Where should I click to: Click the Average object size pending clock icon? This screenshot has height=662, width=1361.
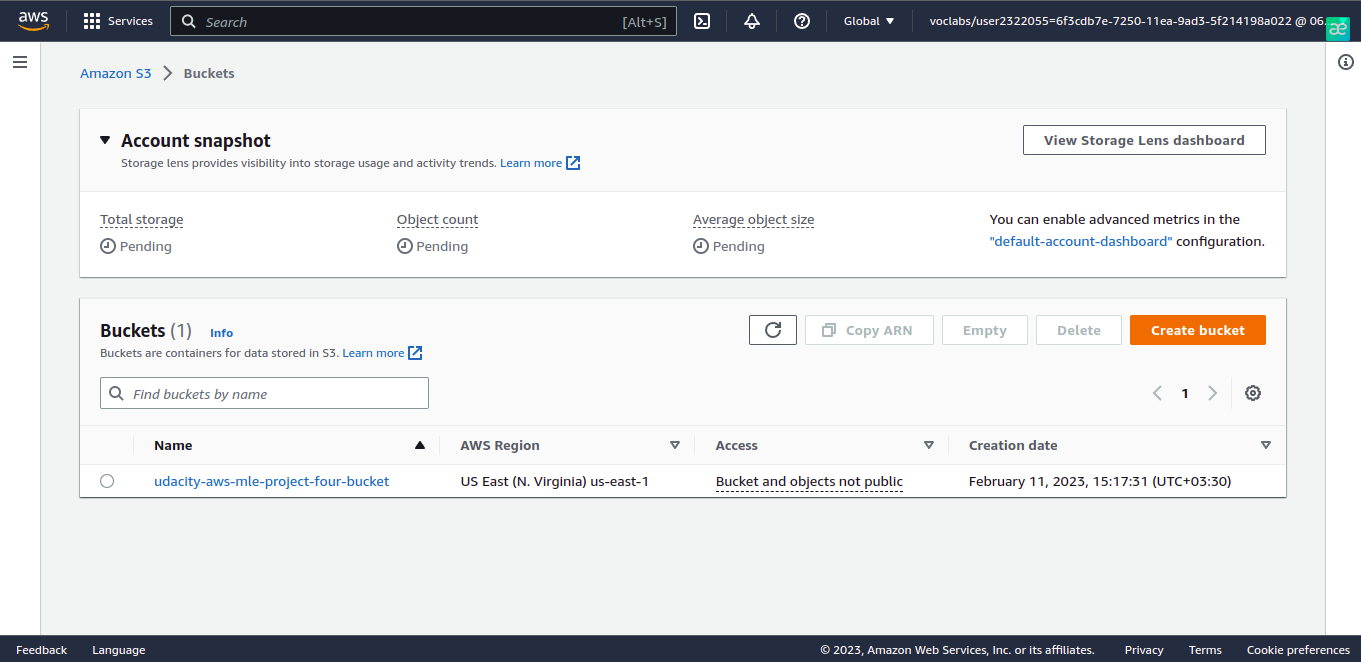(x=701, y=246)
